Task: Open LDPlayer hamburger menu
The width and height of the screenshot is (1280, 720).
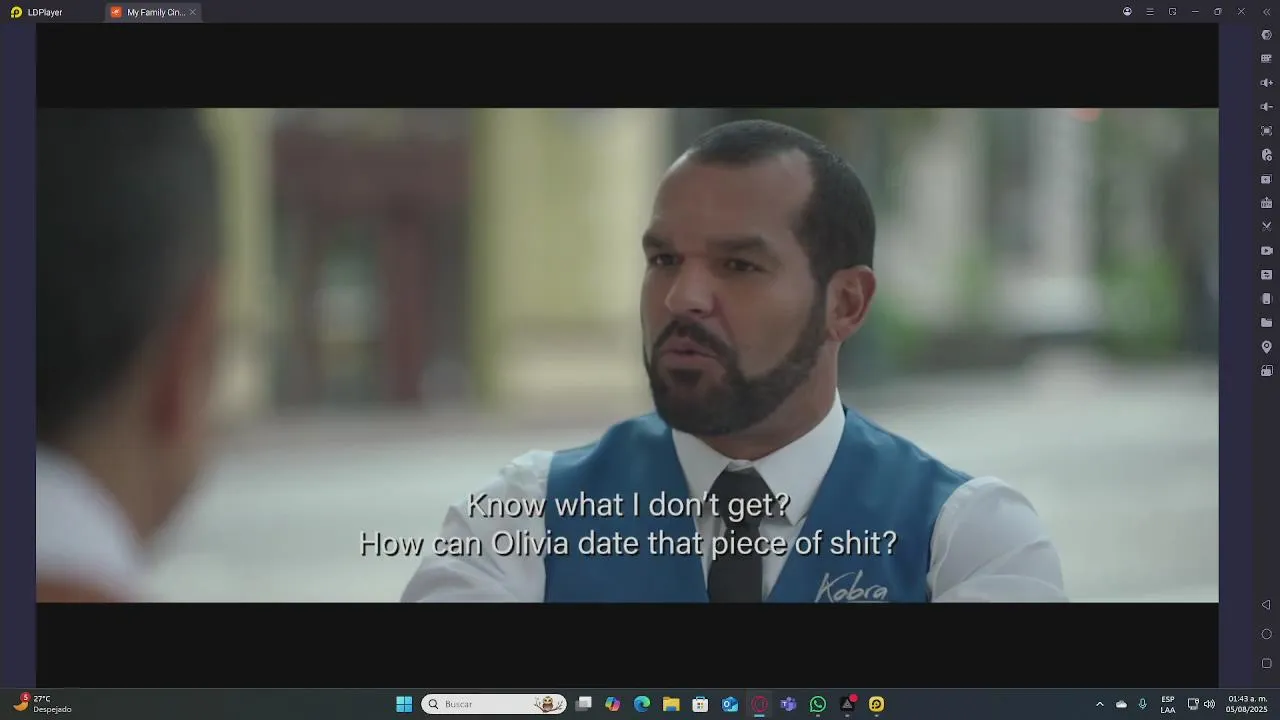Action: click(x=1150, y=12)
